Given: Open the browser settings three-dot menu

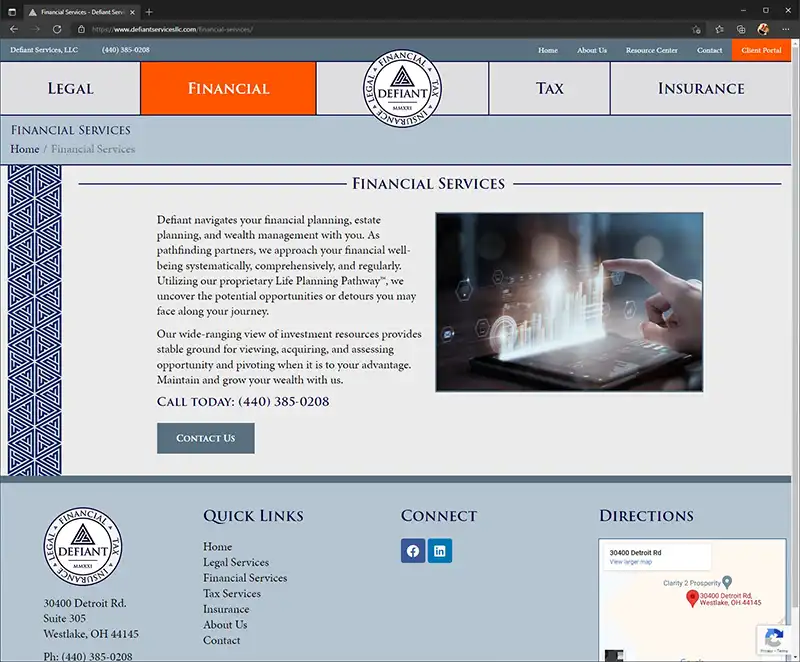Looking at the screenshot, I should pos(785,30).
